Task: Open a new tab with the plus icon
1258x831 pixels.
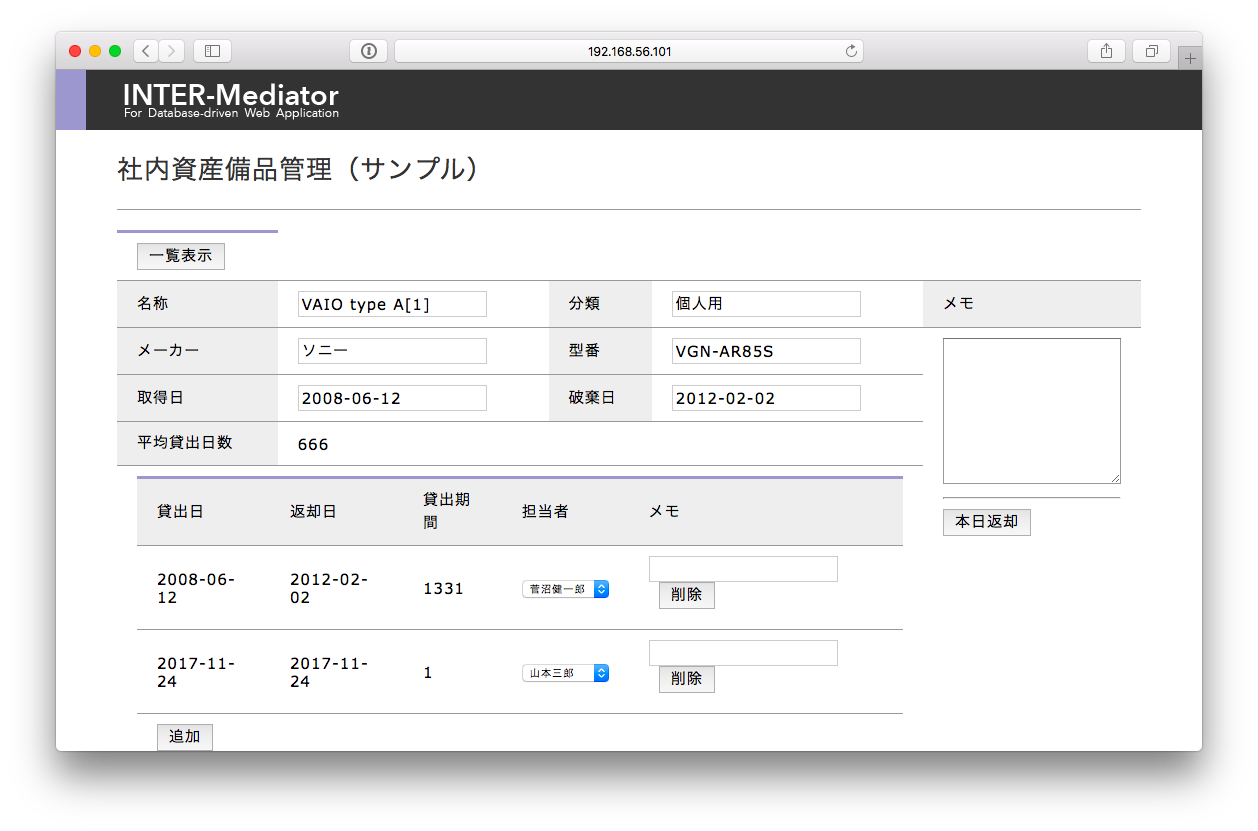Action: [x=1190, y=57]
